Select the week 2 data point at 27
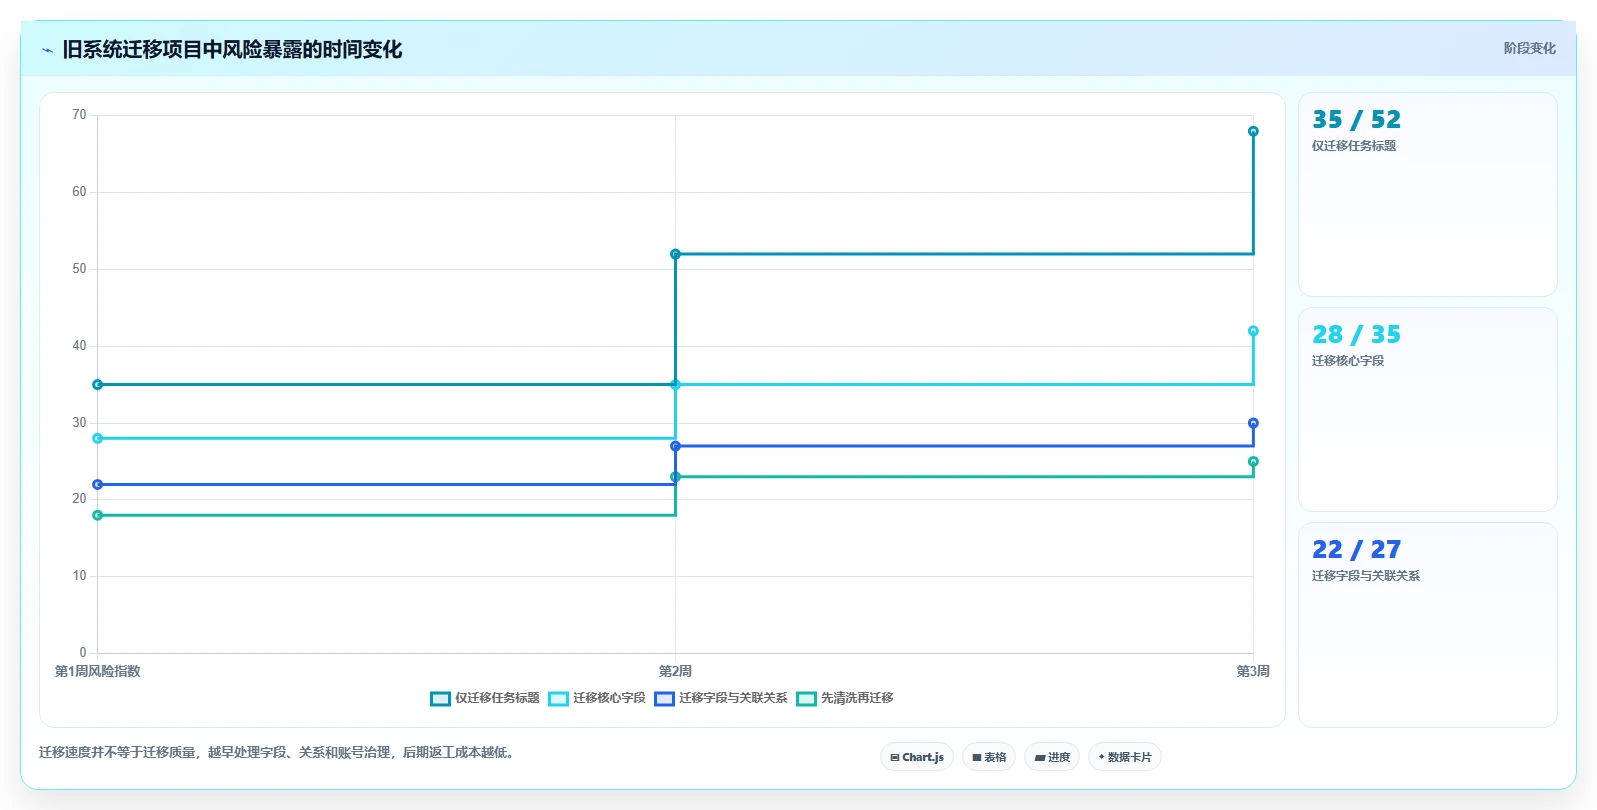The image size is (1597, 810). click(x=675, y=446)
